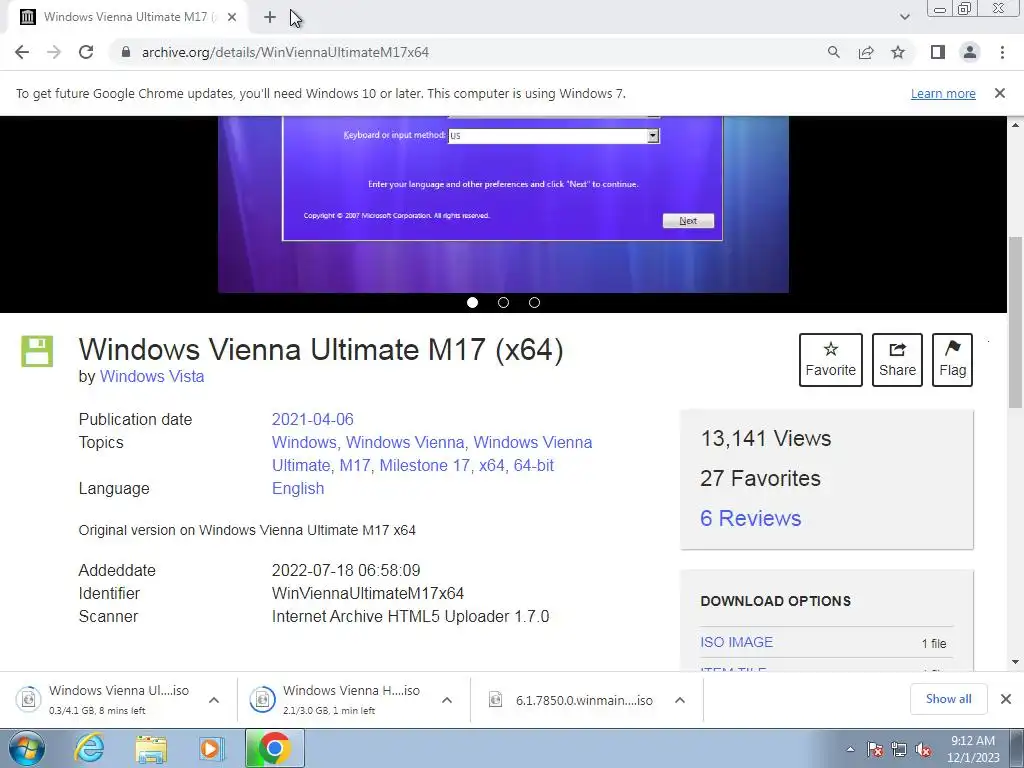Open the Windows Vienna topic link
The width and height of the screenshot is (1024, 768).
(x=404, y=442)
